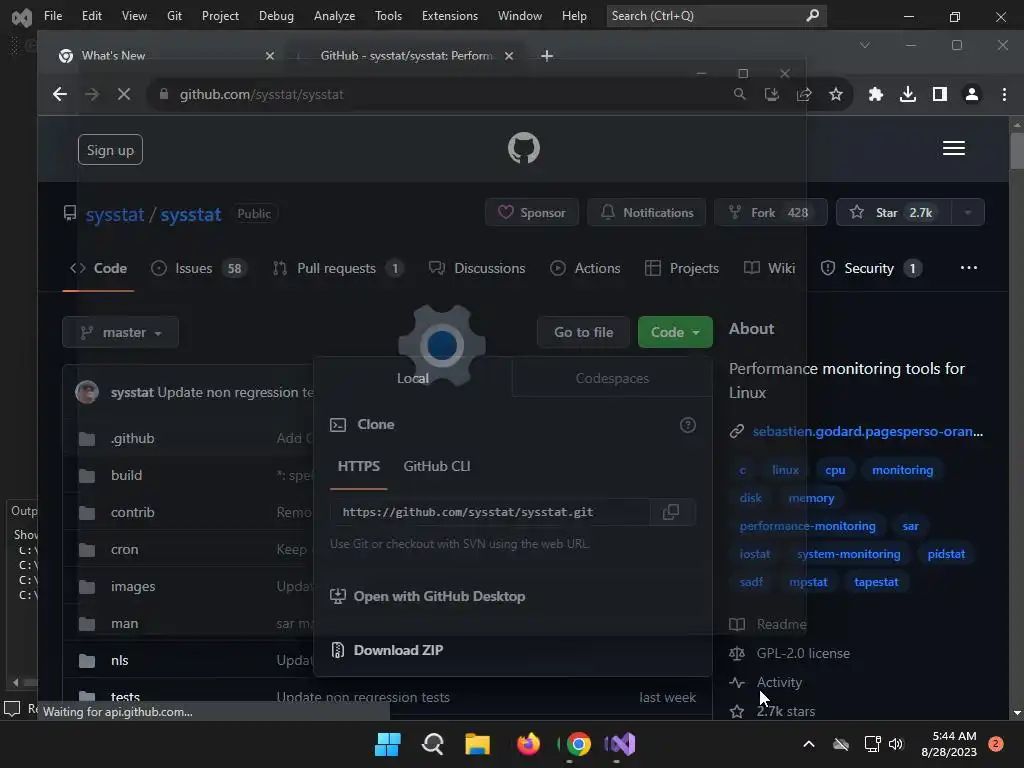Click the GitHub octocat logo
Viewport: 1024px width, 768px height.
coord(524,148)
